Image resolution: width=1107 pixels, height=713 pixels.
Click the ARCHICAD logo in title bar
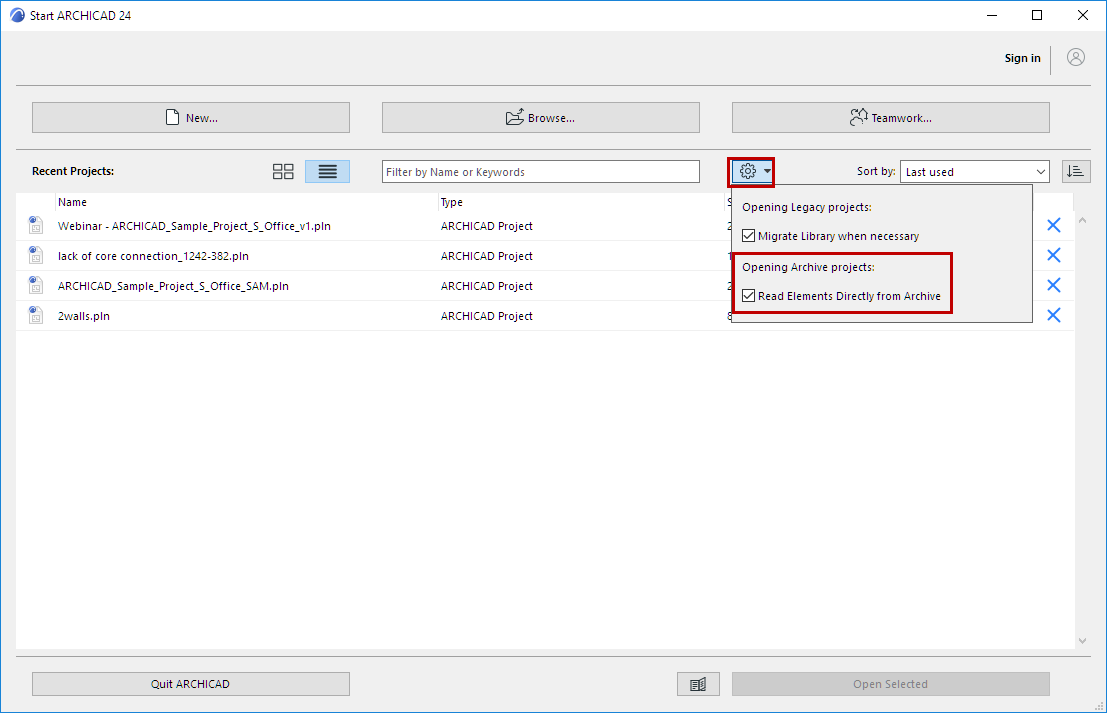(17, 15)
